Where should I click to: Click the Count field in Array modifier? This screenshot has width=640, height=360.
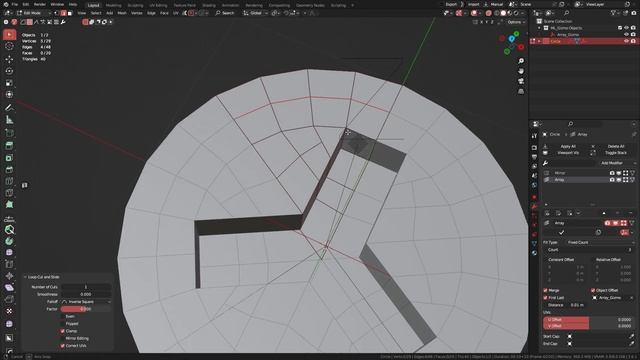tap(589, 250)
